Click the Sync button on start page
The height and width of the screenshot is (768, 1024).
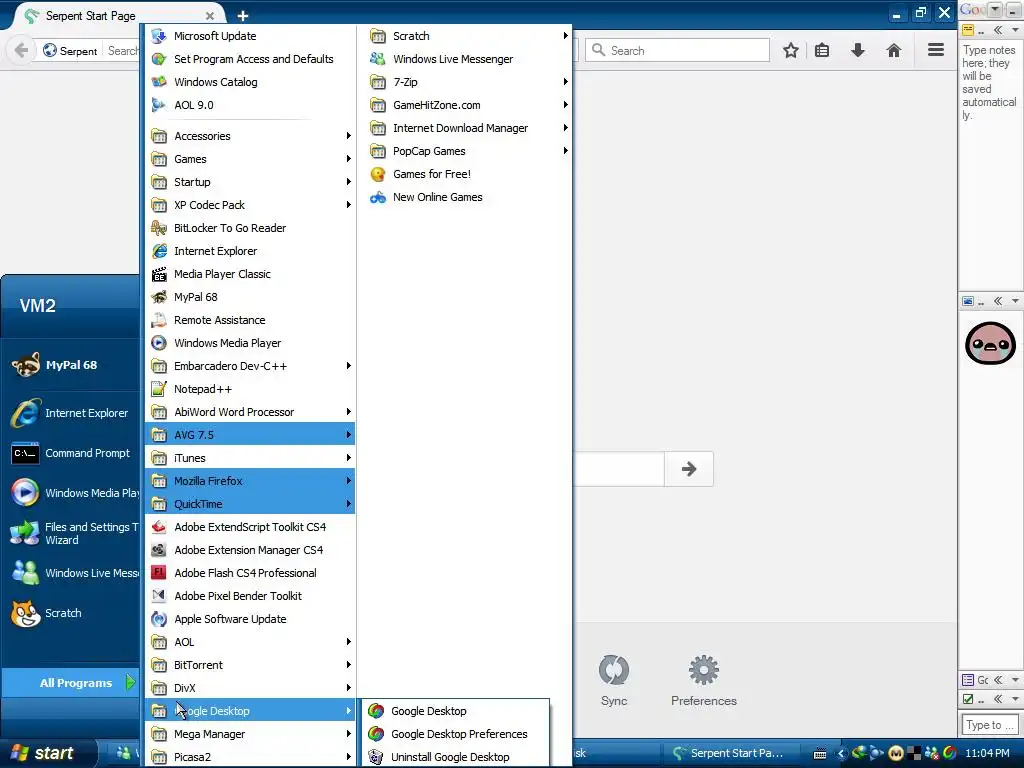point(614,680)
